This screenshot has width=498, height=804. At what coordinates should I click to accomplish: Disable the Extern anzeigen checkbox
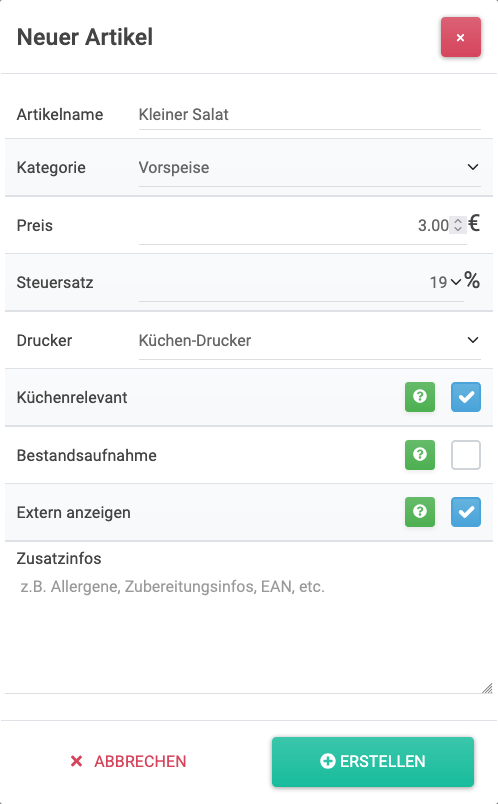(466, 512)
